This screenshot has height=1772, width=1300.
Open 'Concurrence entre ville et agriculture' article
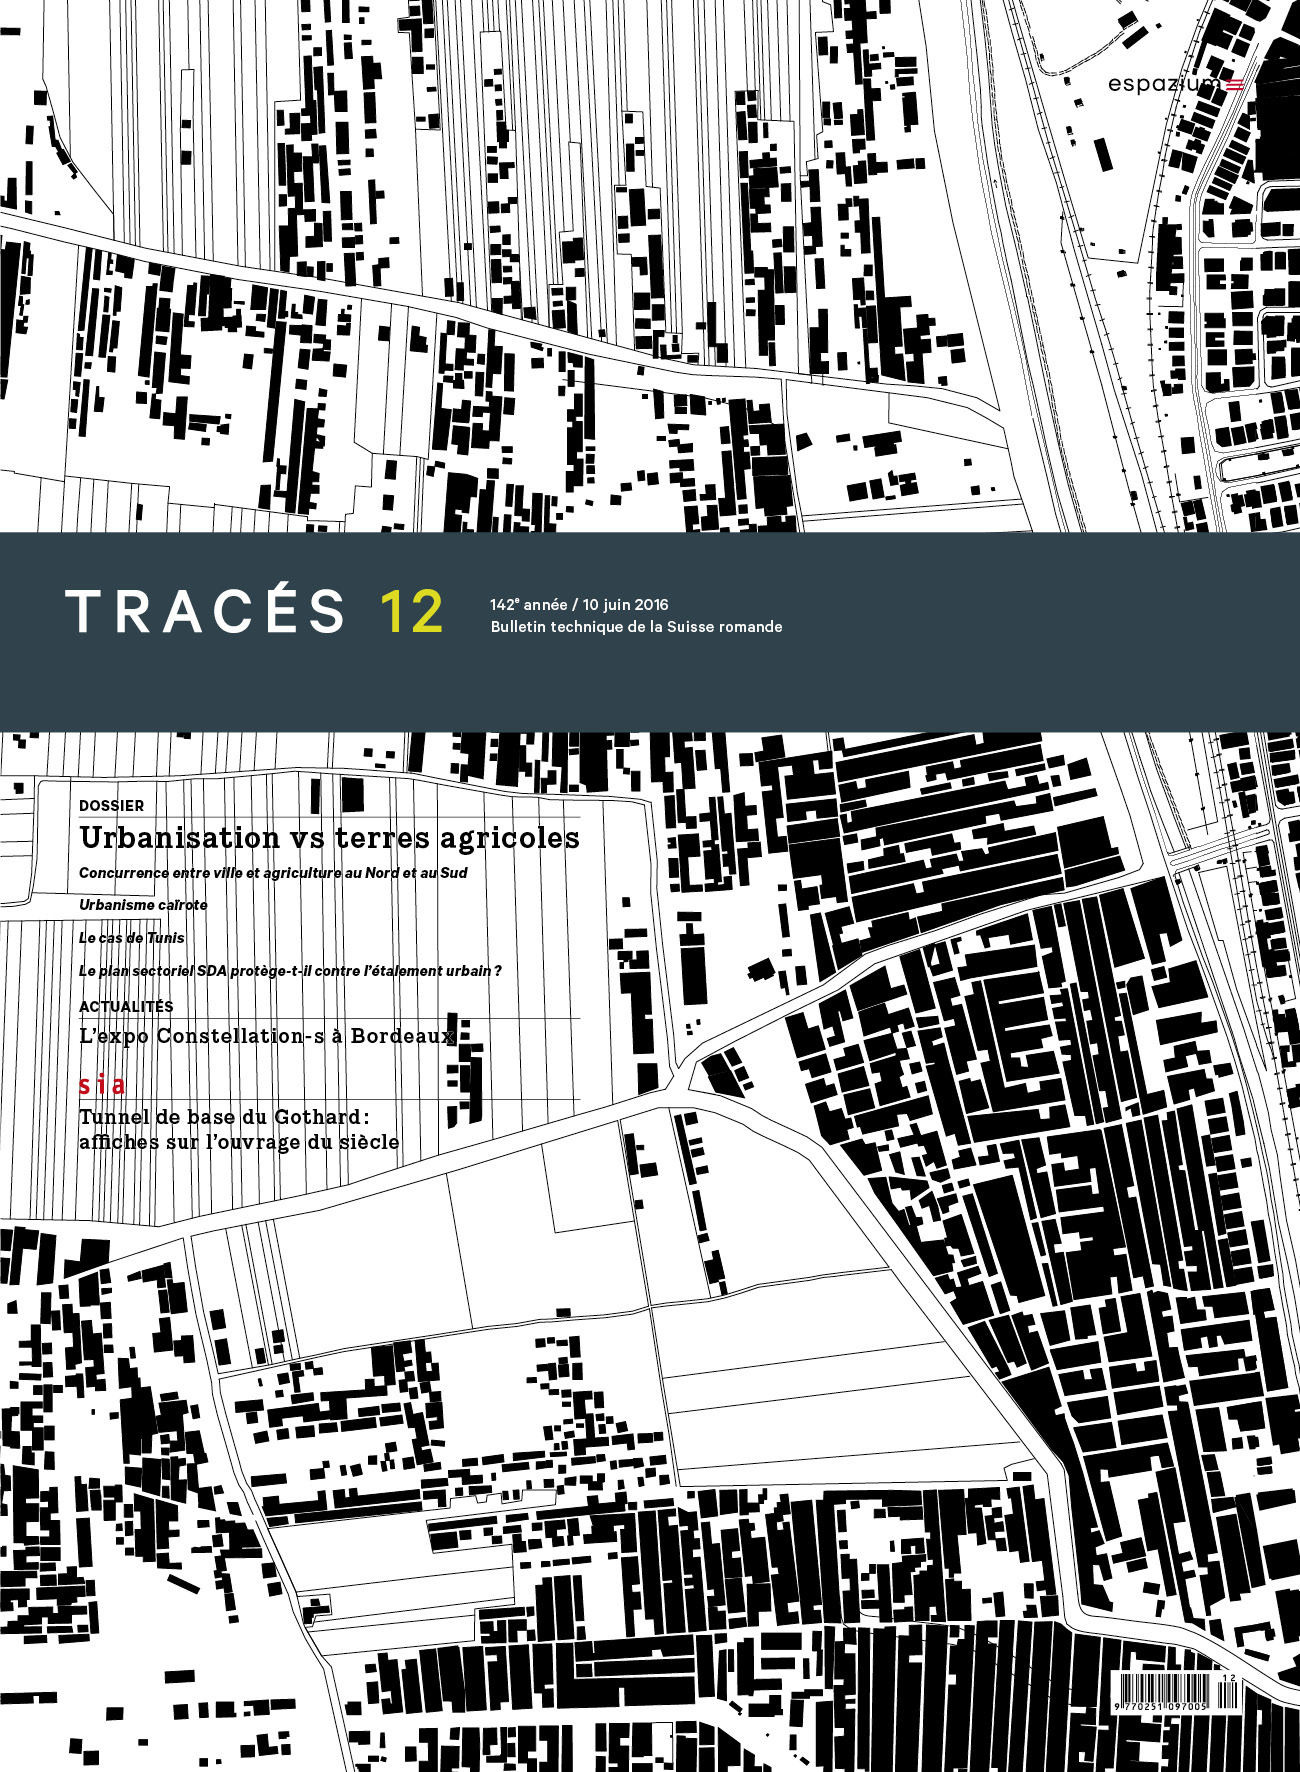click(x=273, y=873)
